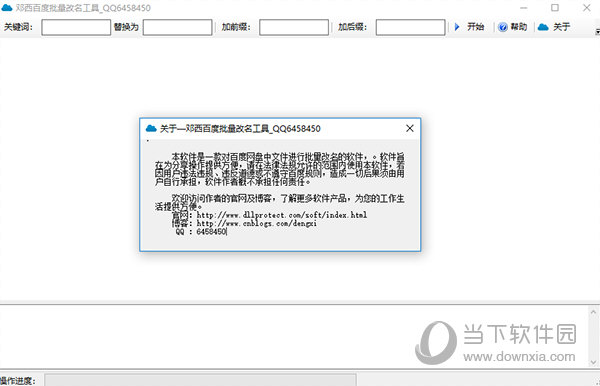Click the 操作进度 progress bar
Viewport: 600px width, 386px height.
coord(201,380)
